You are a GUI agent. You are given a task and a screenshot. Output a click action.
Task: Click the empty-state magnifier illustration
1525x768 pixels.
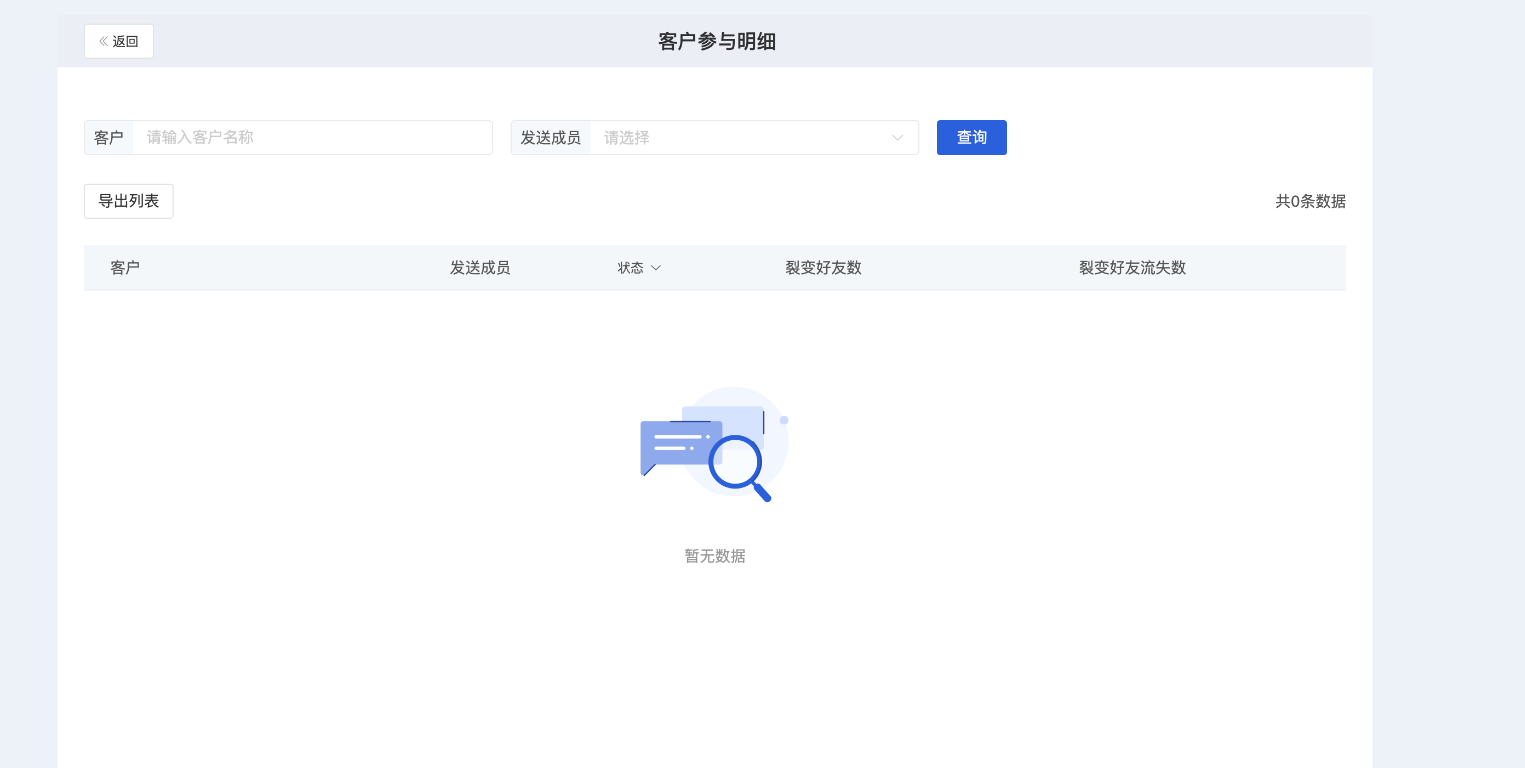(x=715, y=443)
